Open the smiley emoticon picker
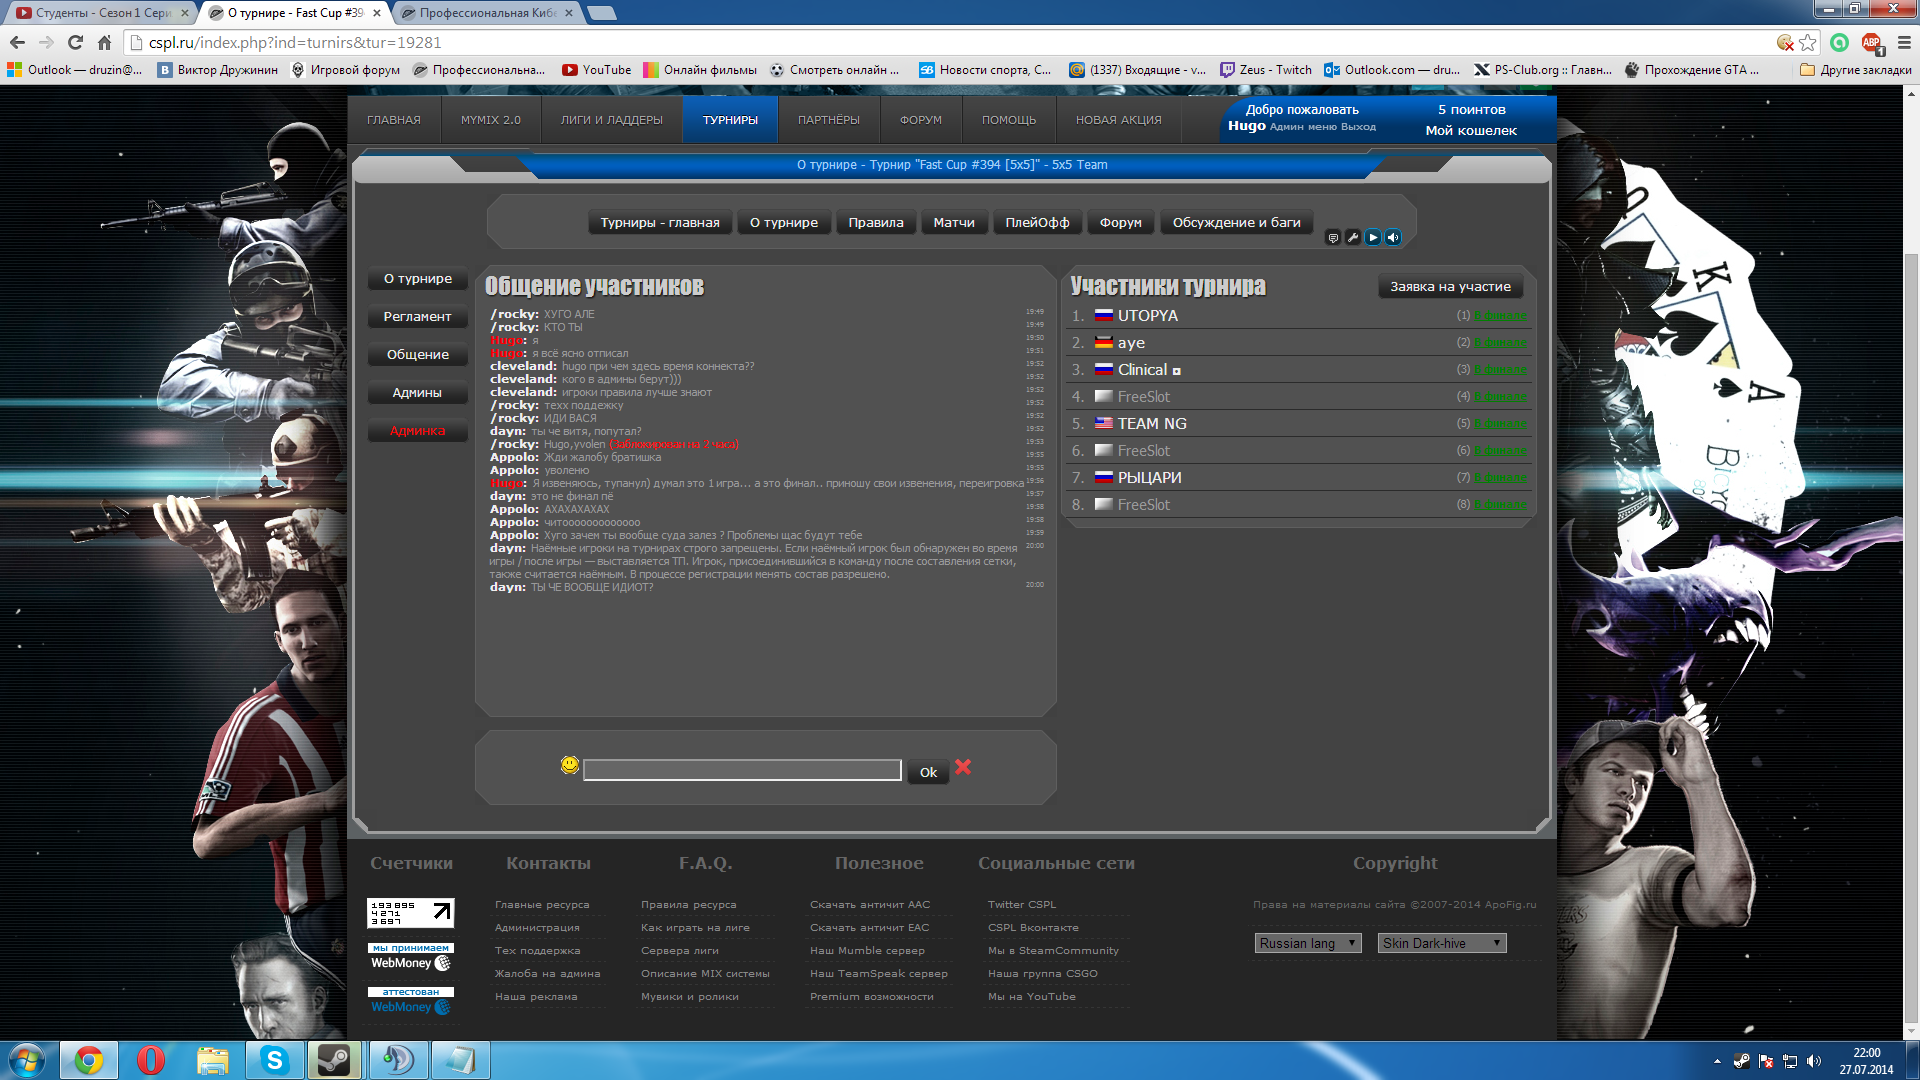The image size is (1920, 1080). click(x=570, y=765)
